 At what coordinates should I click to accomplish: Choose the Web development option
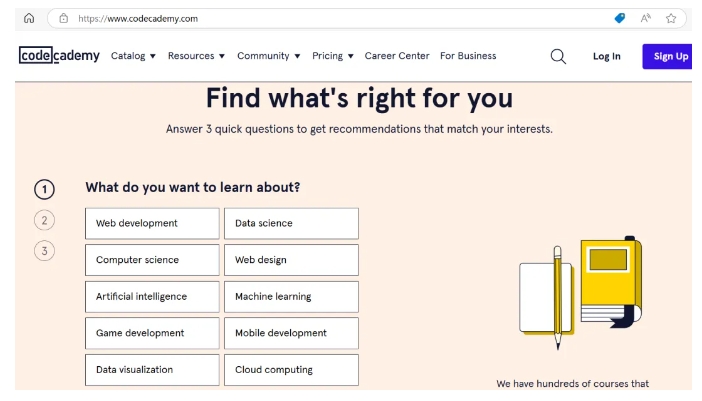tap(151, 223)
